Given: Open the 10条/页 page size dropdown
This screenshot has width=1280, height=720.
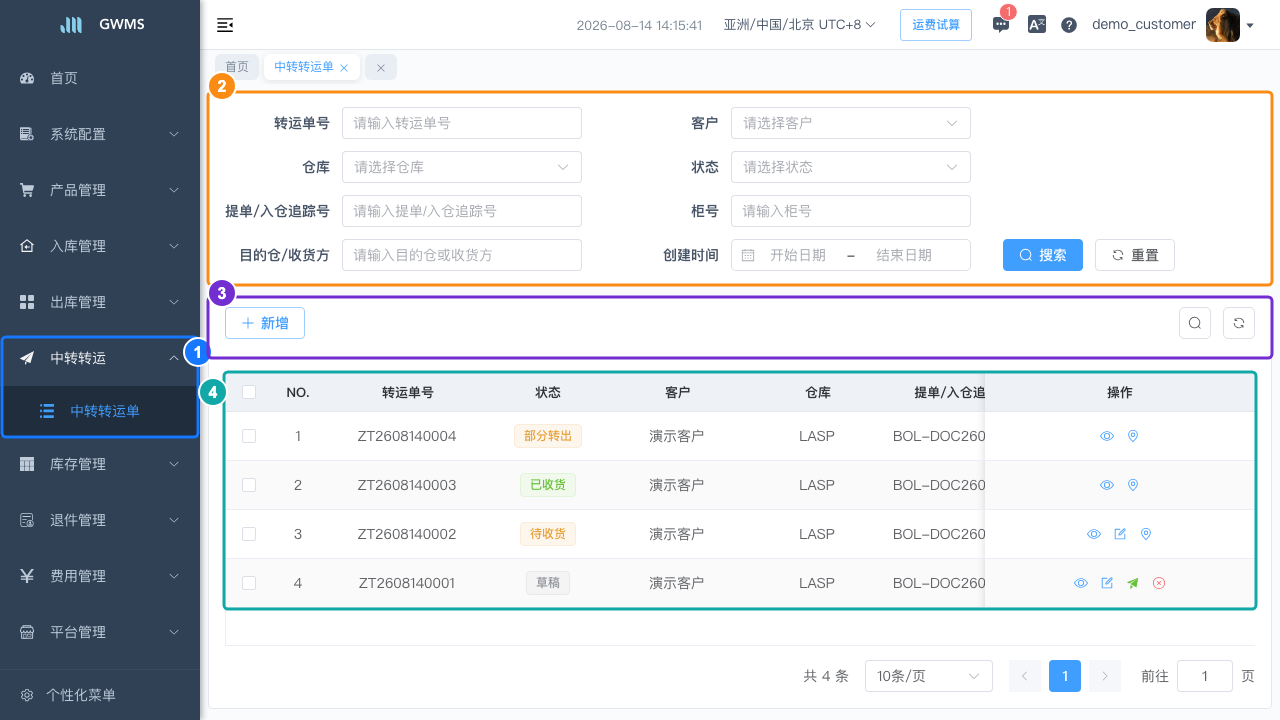Looking at the screenshot, I should coord(929,676).
